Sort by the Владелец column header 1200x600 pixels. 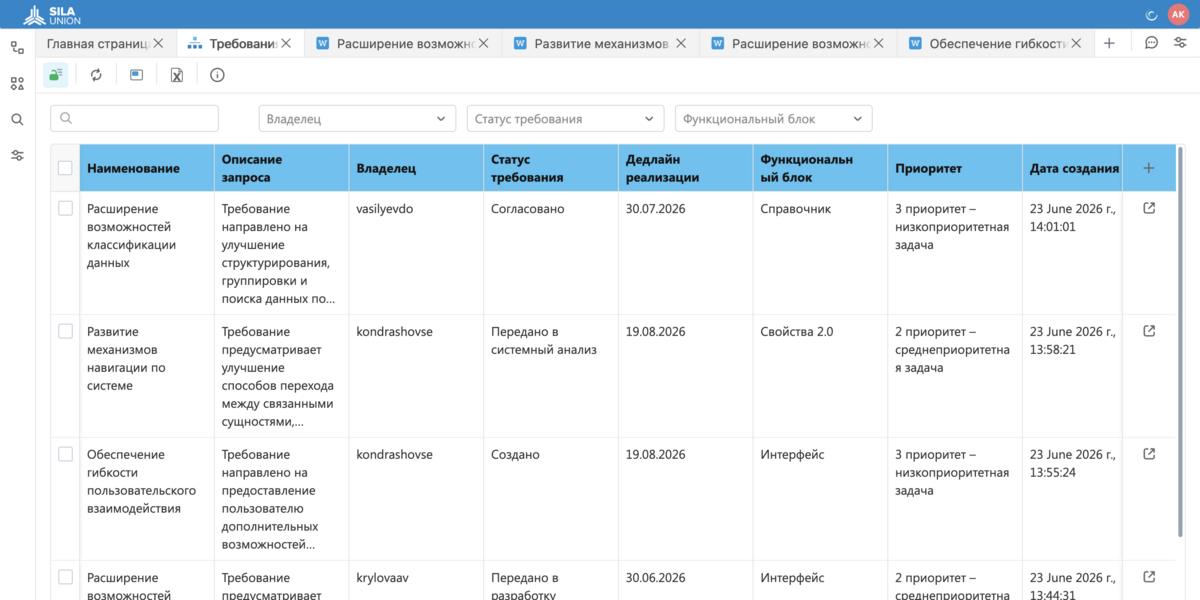416,168
